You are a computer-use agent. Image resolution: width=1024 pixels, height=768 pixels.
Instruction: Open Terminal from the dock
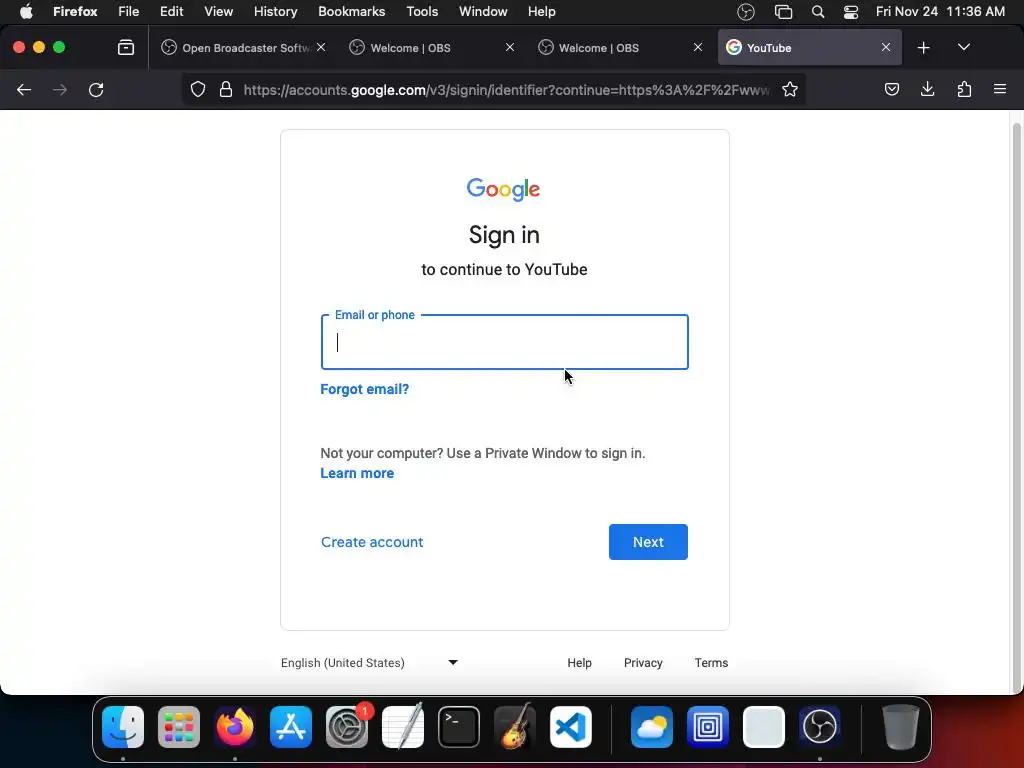point(458,727)
